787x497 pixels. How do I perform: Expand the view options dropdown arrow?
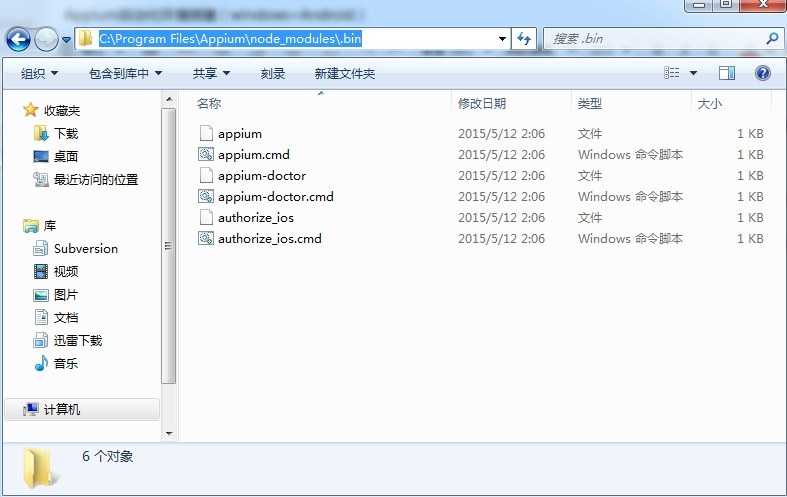tap(693, 73)
